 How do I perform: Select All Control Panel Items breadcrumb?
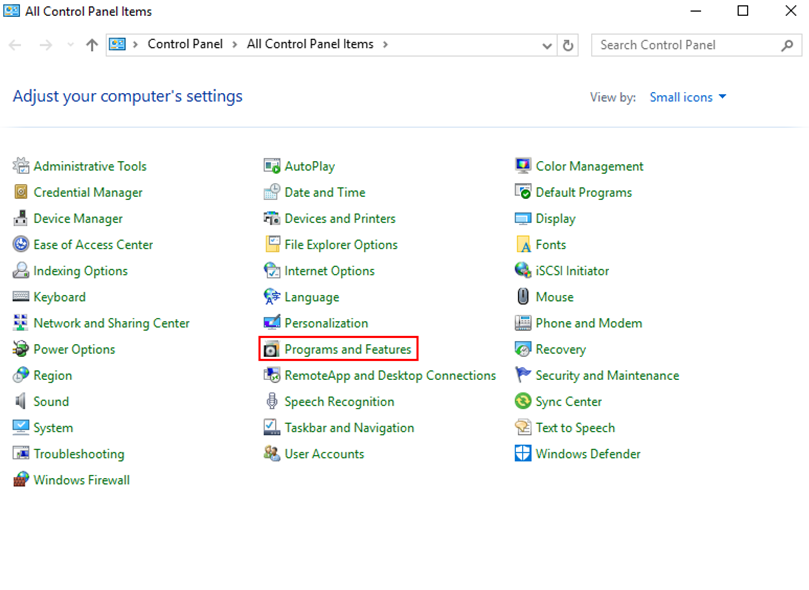point(310,44)
